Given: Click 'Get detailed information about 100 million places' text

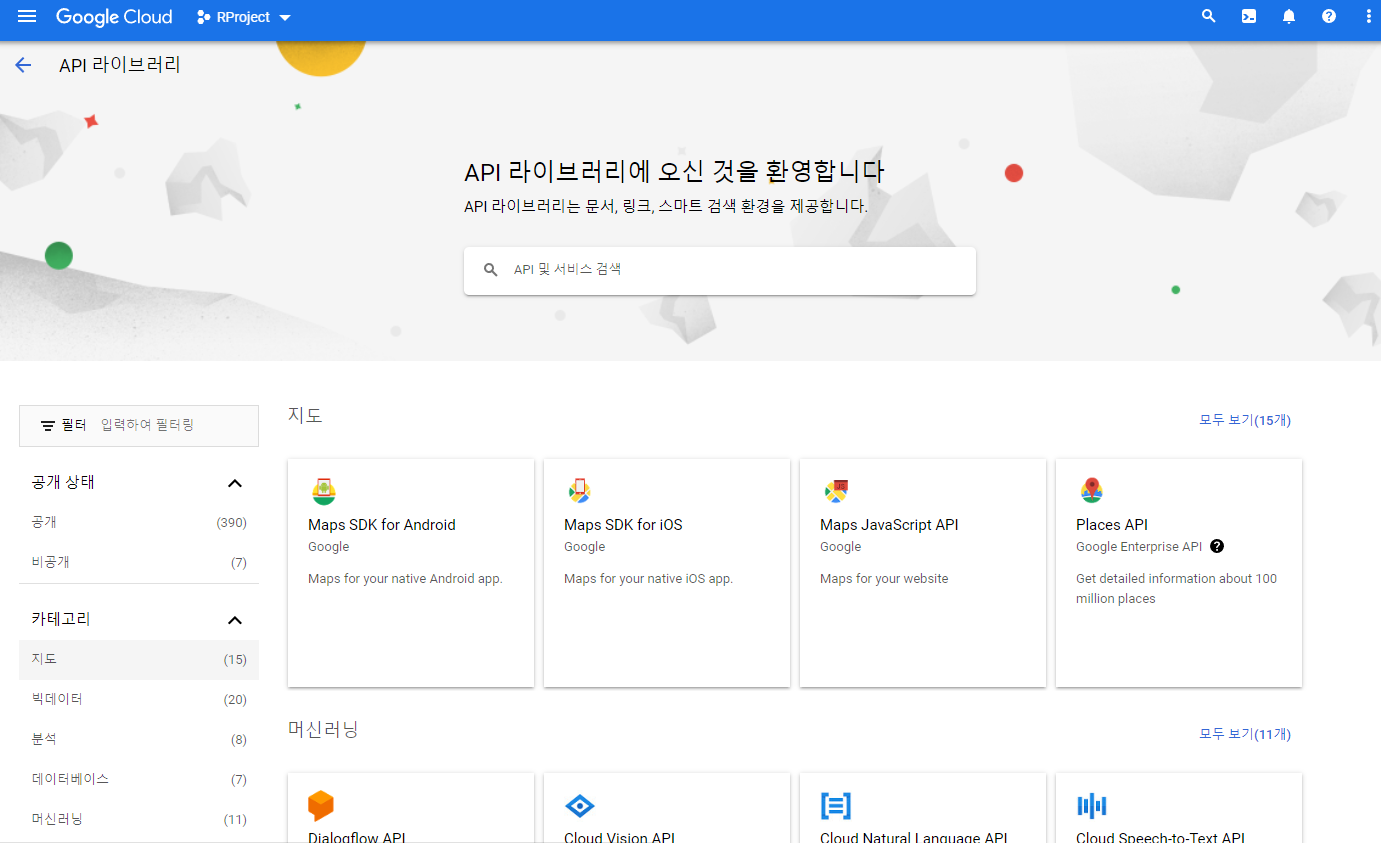Looking at the screenshot, I should coord(1176,589).
